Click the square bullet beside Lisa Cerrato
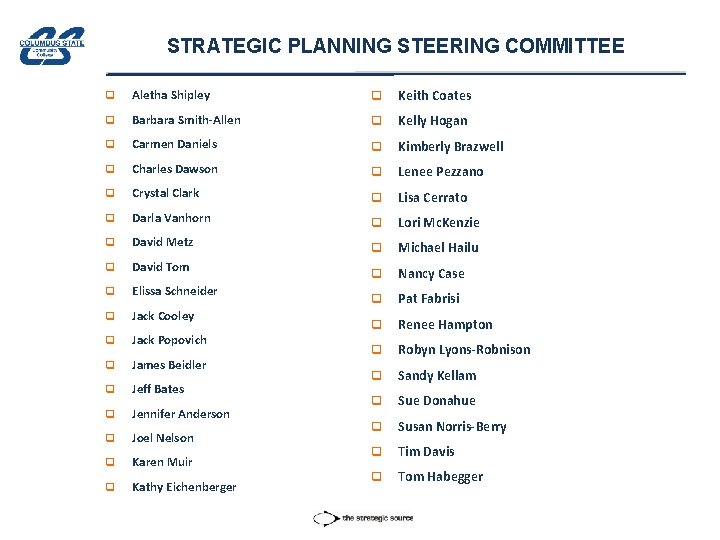The image size is (720, 540). [x=376, y=198]
